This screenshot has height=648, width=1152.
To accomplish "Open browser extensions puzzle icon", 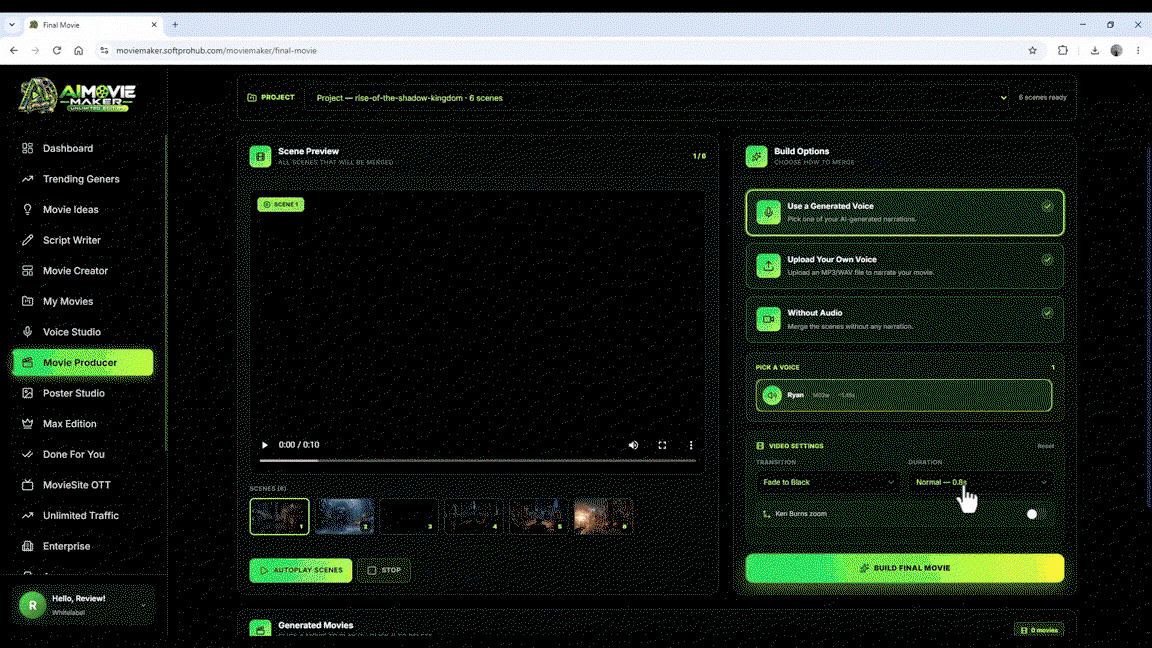I will pyautogui.click(x=1062, y=51).
